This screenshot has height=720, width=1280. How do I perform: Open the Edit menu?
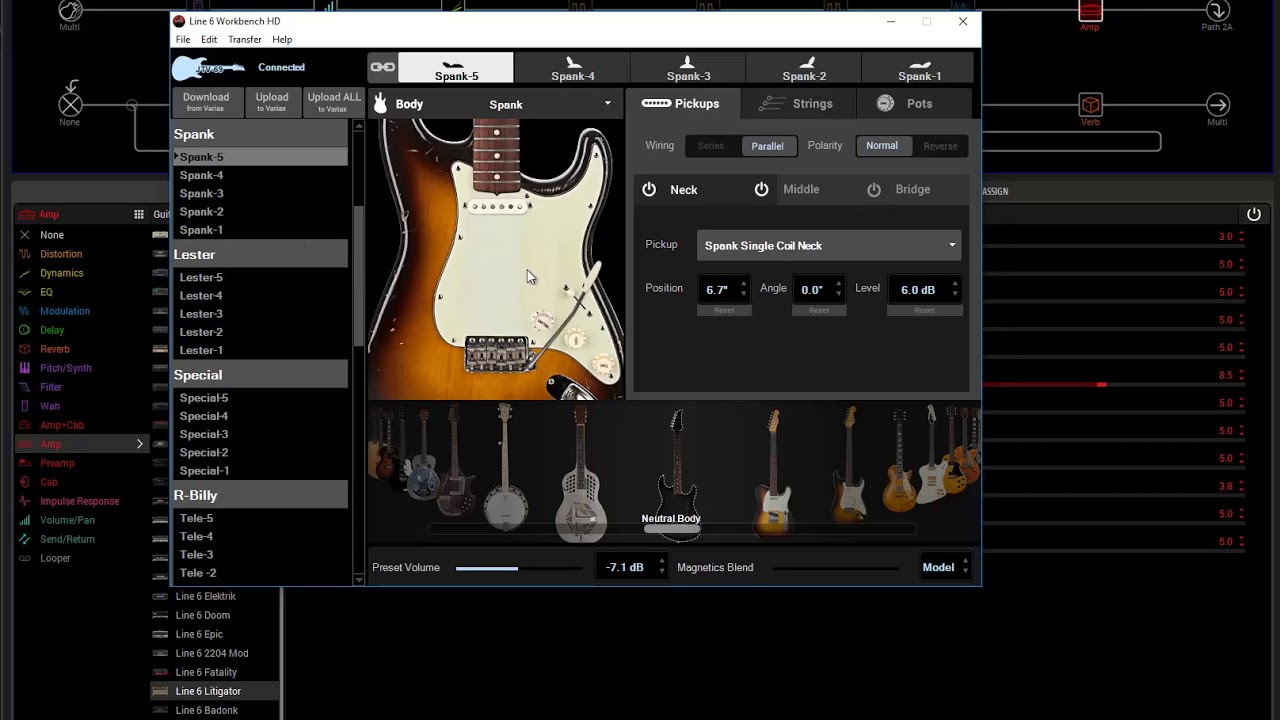[209, 40]
